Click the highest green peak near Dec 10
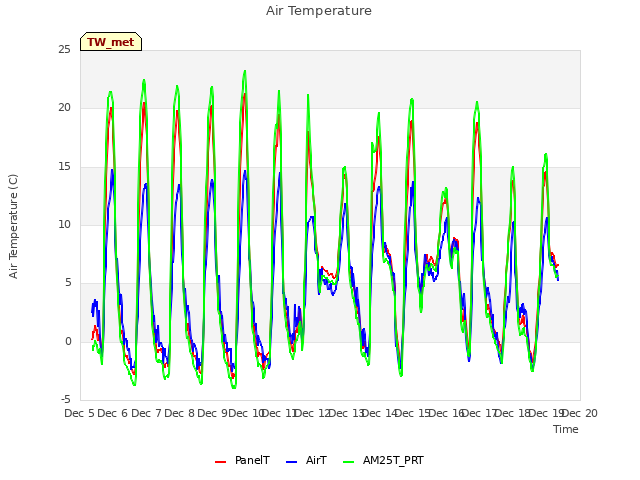The height and width of the screenshot is (480, 640). (245, 71)
